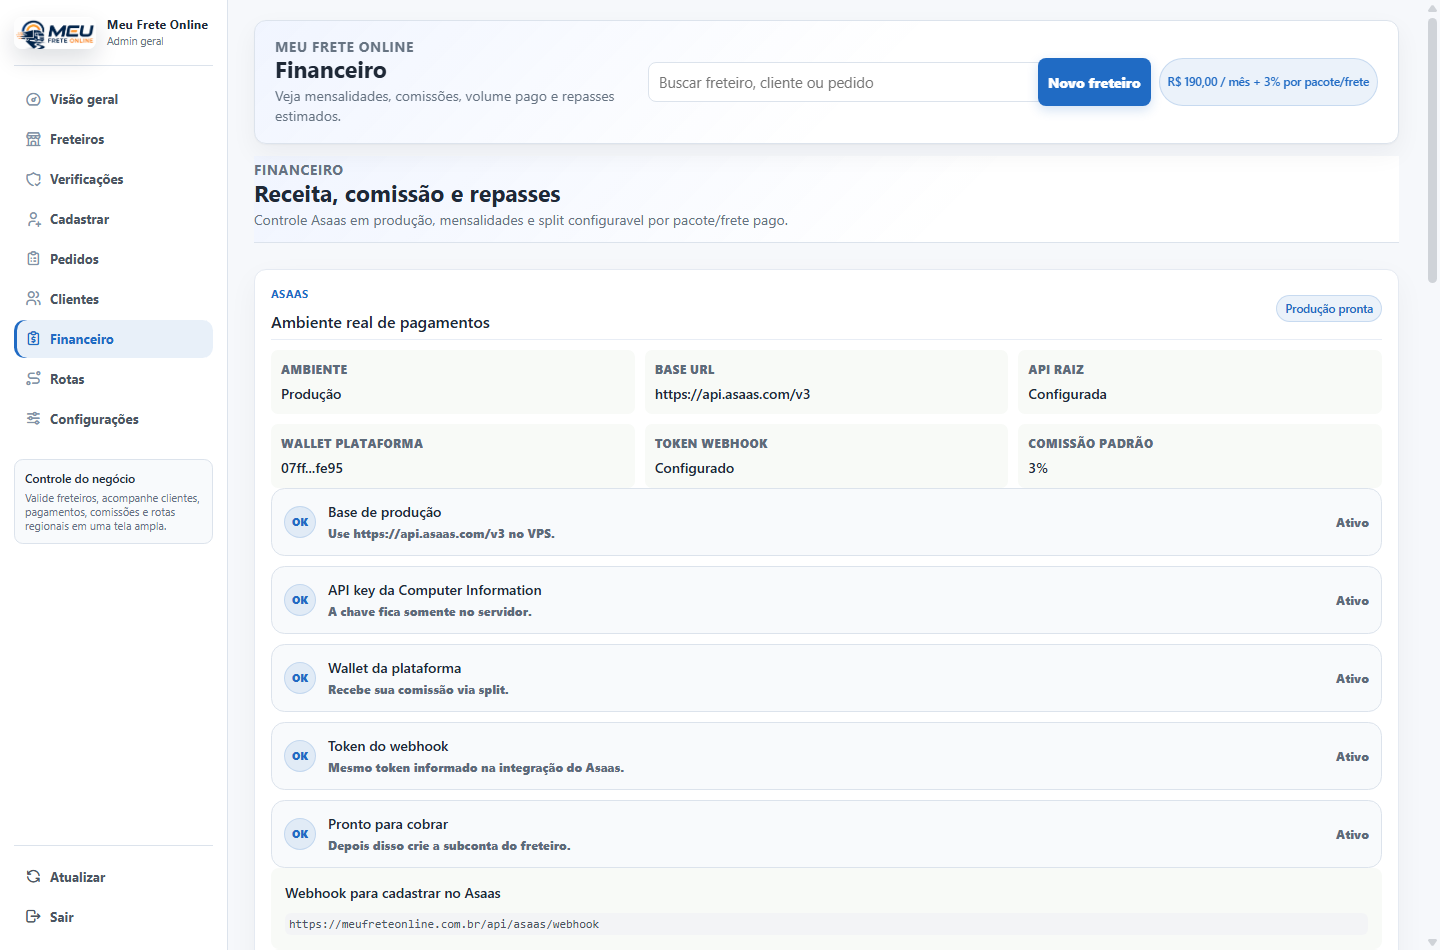Click the Rotas route icon
Screen dimensions: 1440x950
(33, 379)
